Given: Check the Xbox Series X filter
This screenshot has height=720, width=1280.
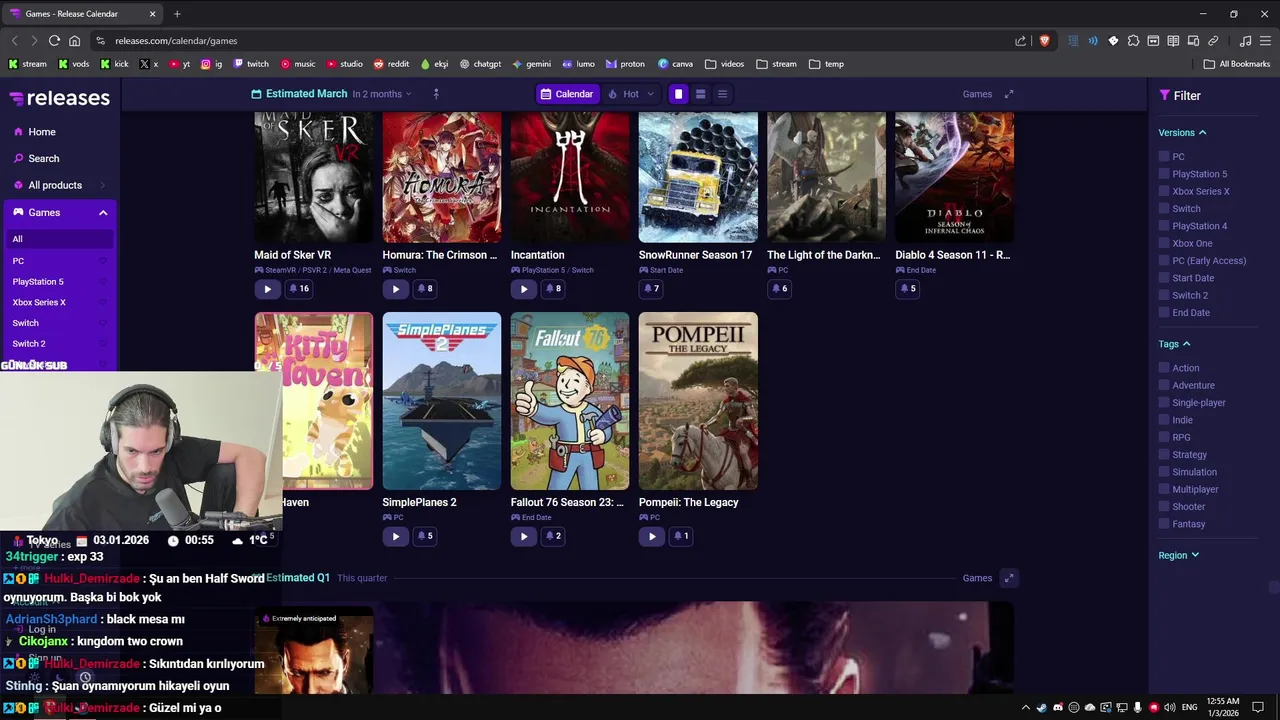Looking at the screenshot, I should tap(1164, 191).
